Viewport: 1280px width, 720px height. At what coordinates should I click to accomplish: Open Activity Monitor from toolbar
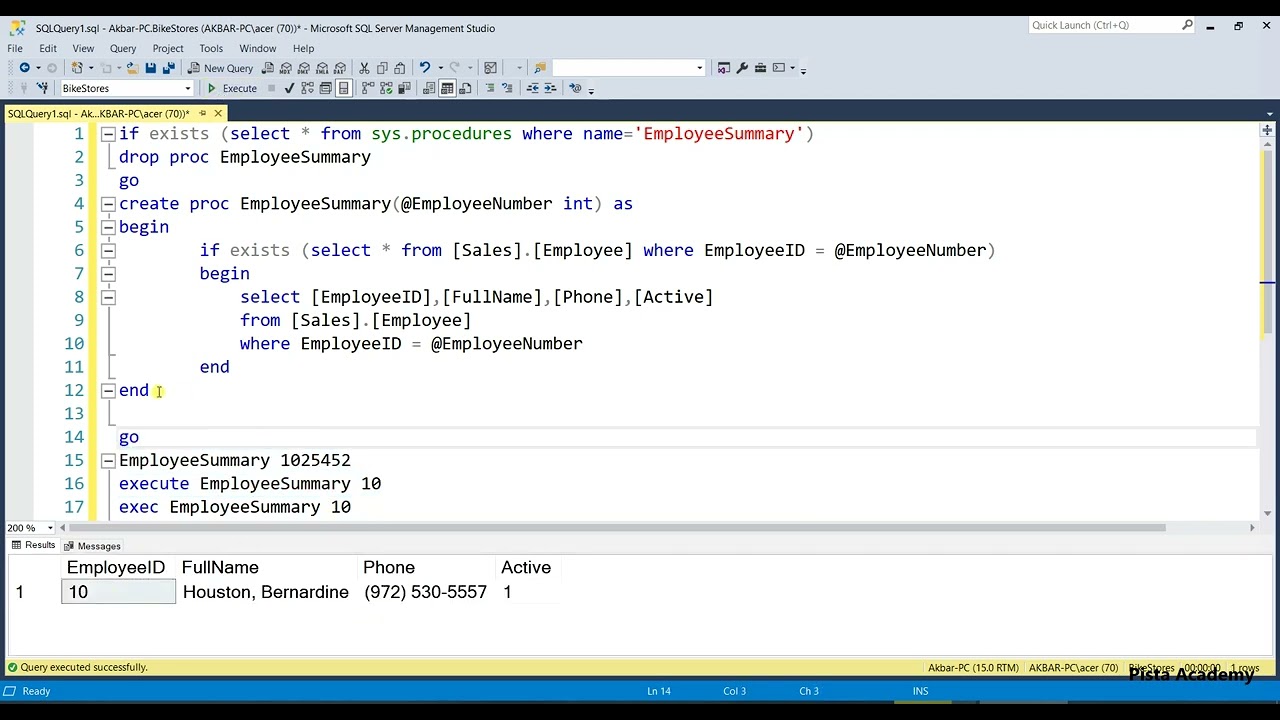[x=491, y=68]
